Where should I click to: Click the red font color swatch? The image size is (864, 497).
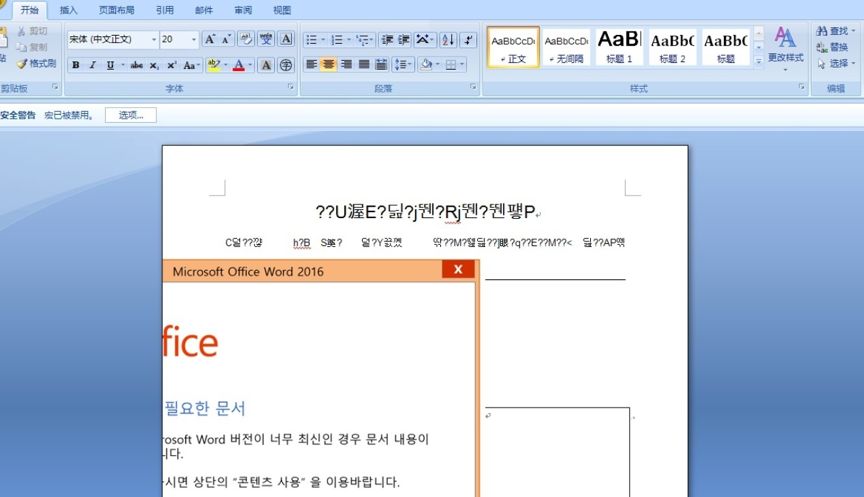238,65
